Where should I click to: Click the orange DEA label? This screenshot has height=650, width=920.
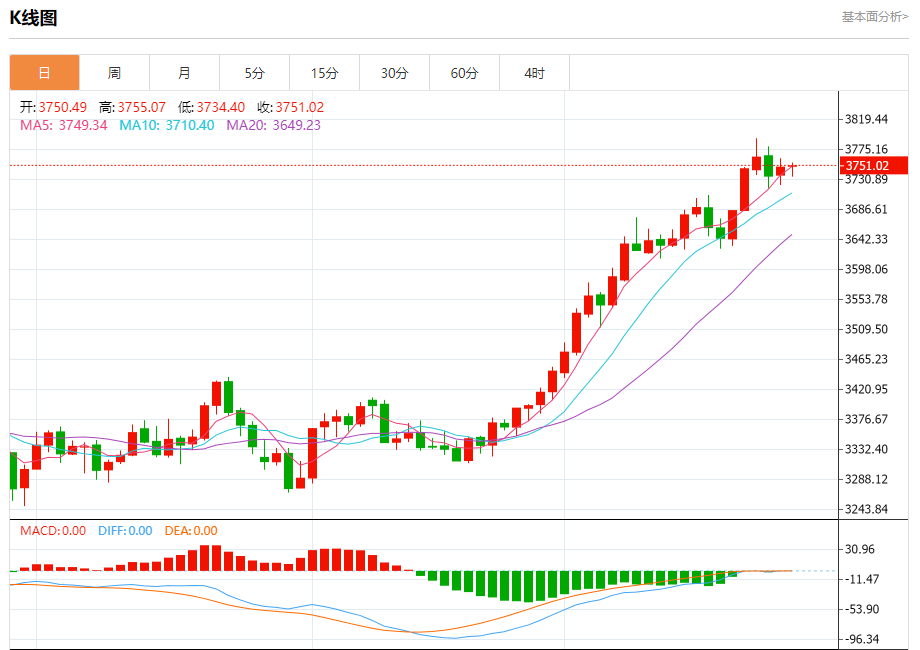click(190, 531)
